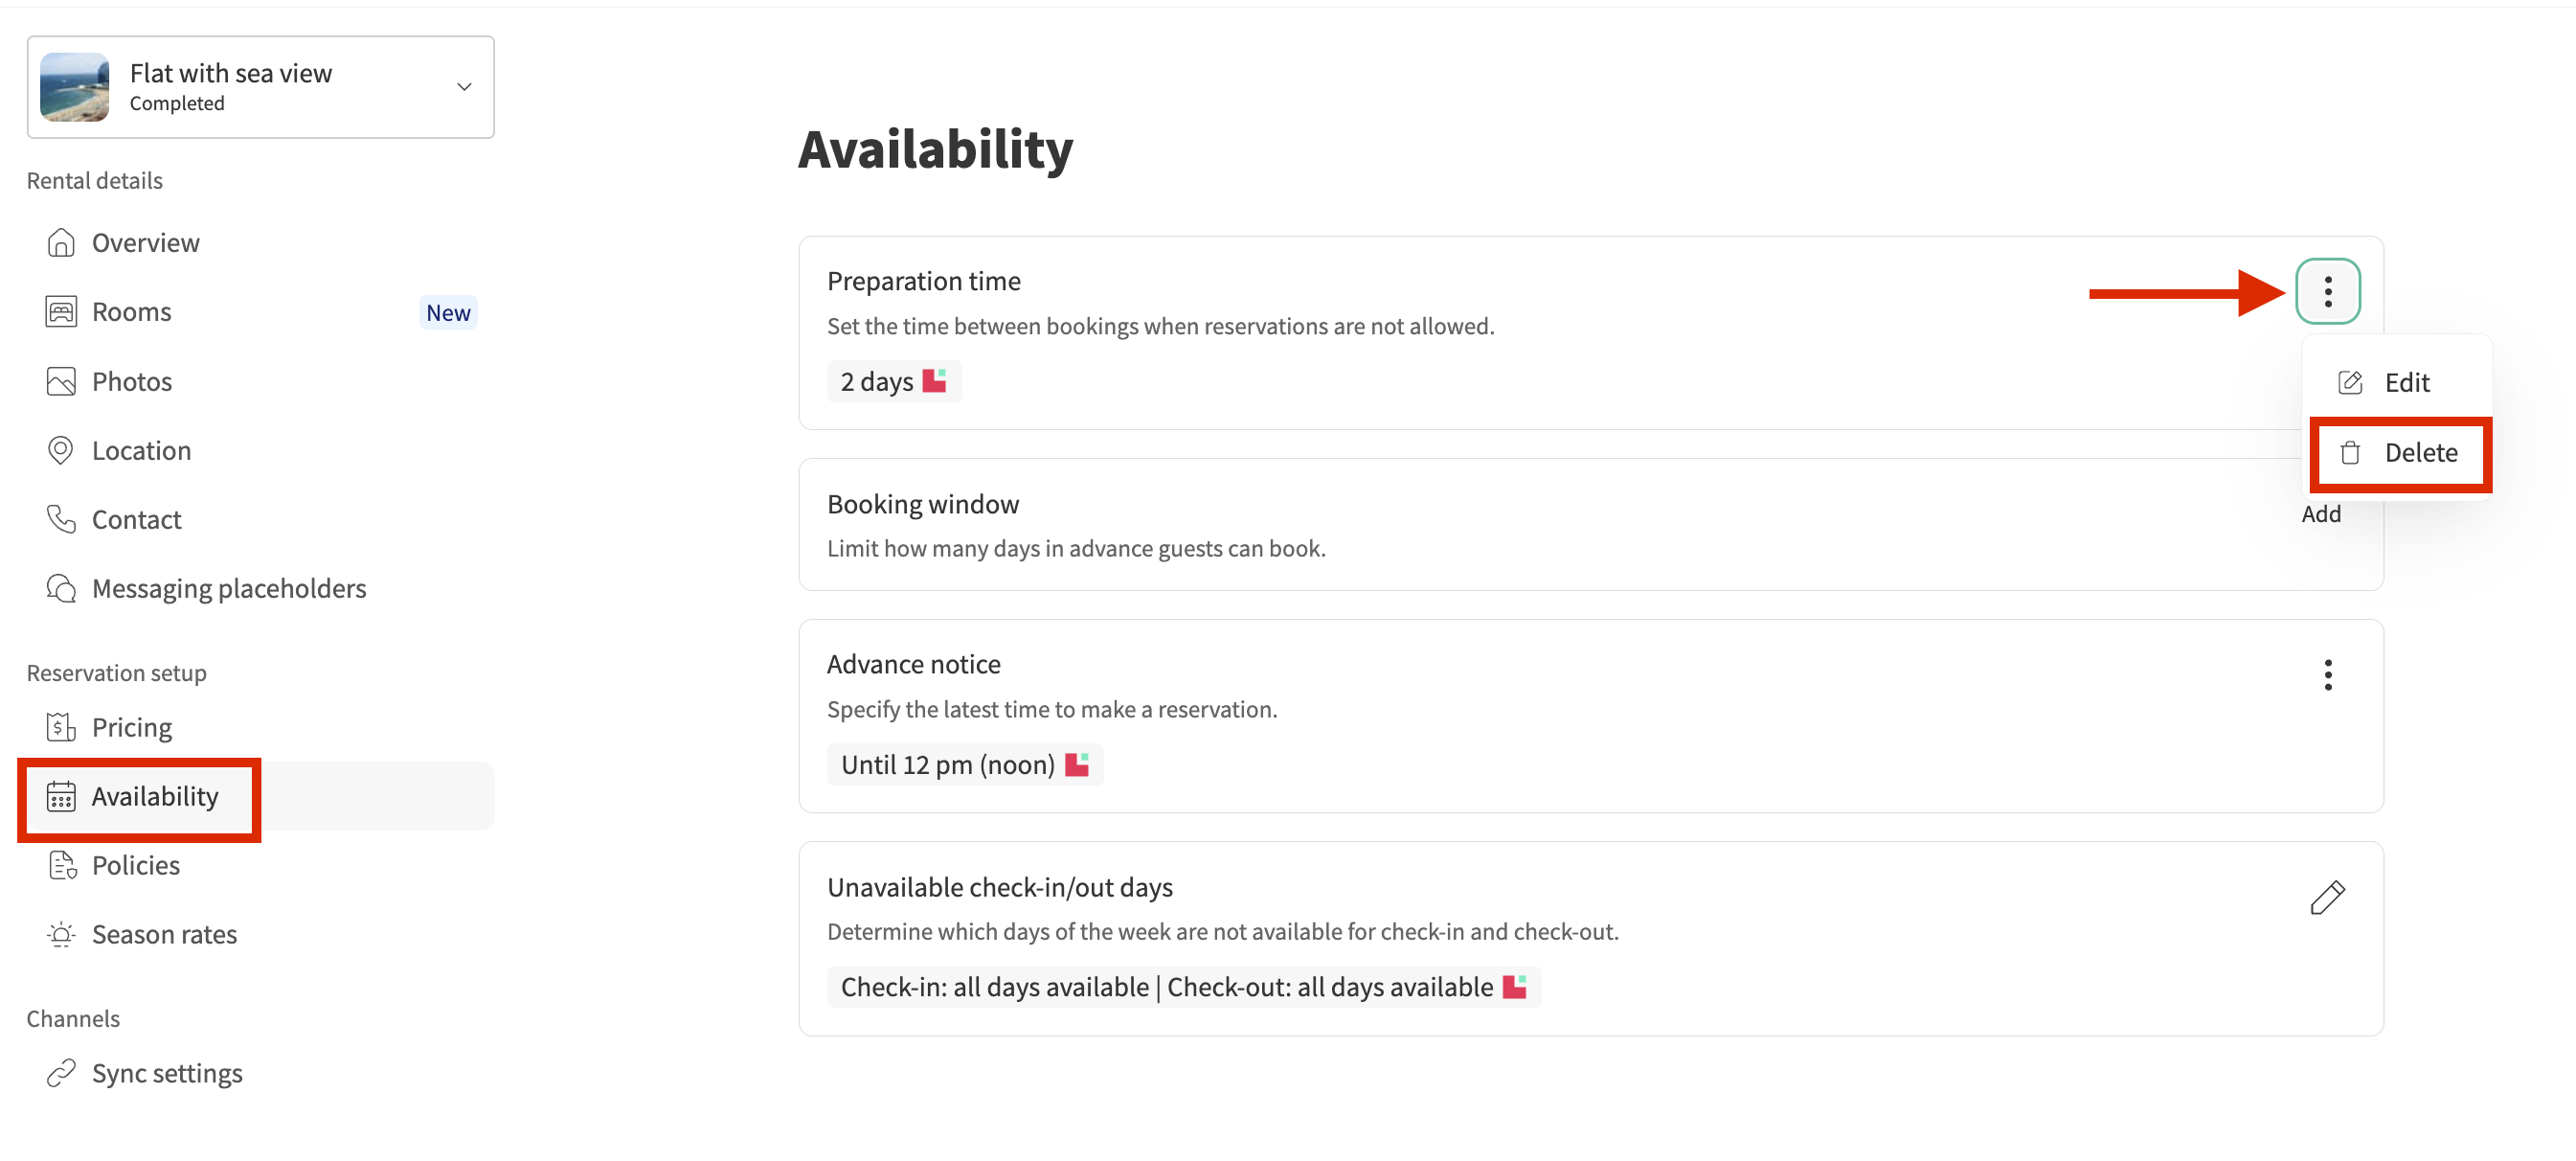Open the Availability sidebar item
This screenshot has width=2576, height=1161.
tap(154, 796)
